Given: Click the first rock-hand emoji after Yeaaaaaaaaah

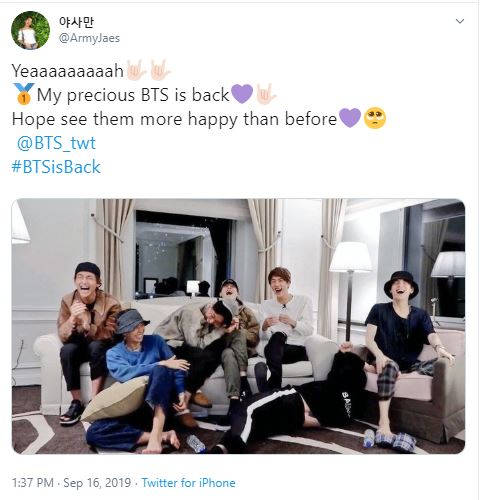Looking at the screenshot, I should pos(136,70).
